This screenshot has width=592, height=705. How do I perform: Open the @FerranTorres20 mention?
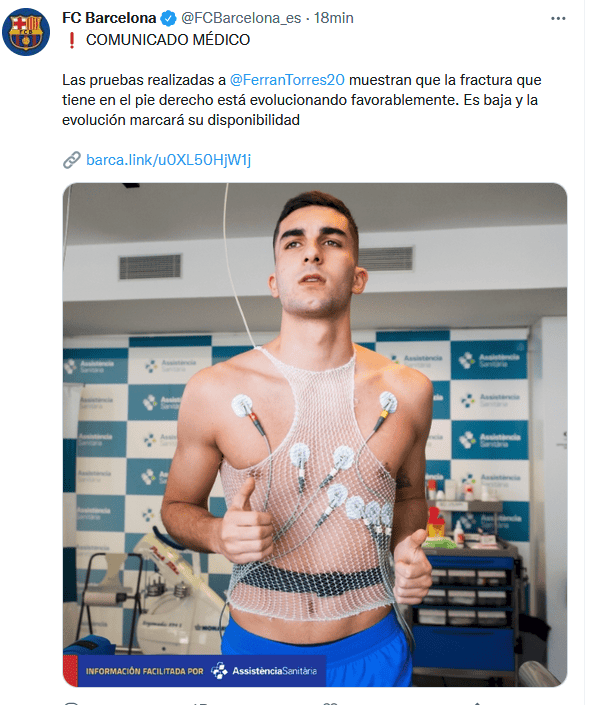pyautogui.click(x=287, y=80)
